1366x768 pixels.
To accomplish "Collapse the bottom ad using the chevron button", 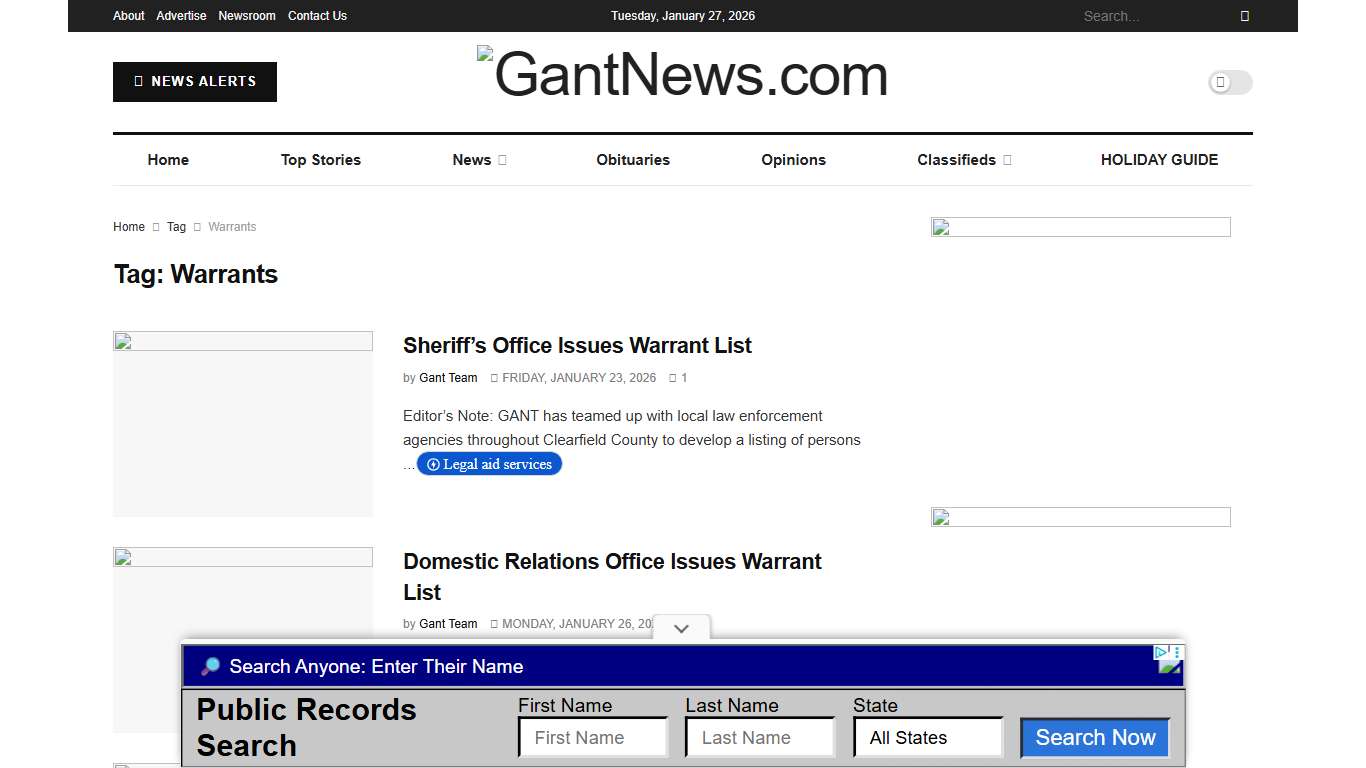I will coord(681,628).
